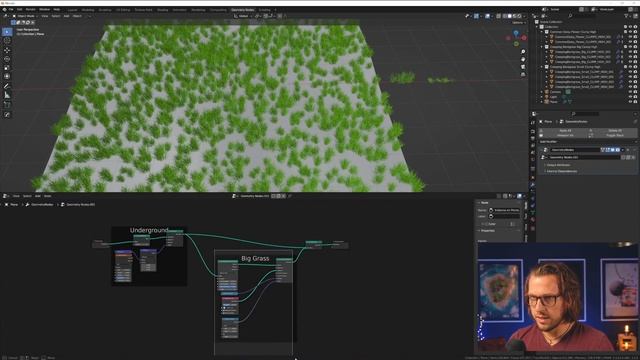The width and height of the screenshot is (640, 360).
Task: Collapse the Common Daisy Flower collection
Action: pyautogui.click(x=542, y=32)
